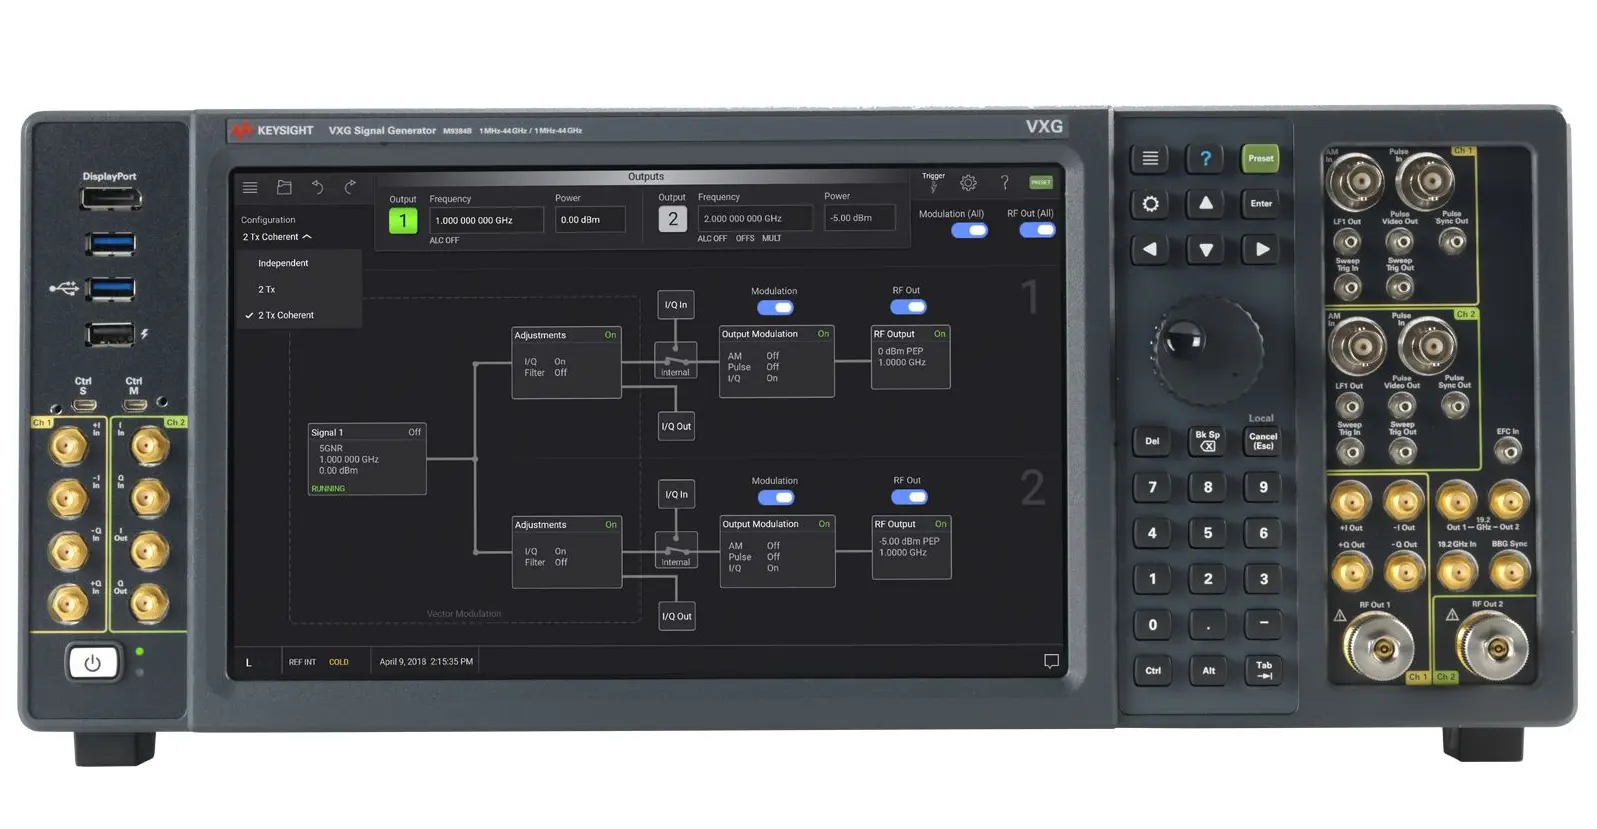Choose Independent from configuration list
Image resolution: width=1597 pixels, height=829 pixels.
click(x=283, y=263)
